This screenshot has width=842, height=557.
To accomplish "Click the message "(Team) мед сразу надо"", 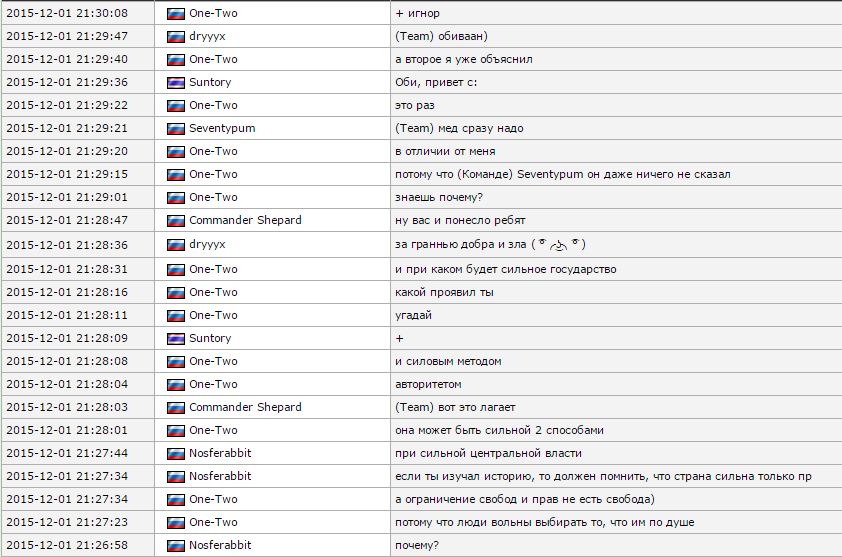I will [459, 128].
